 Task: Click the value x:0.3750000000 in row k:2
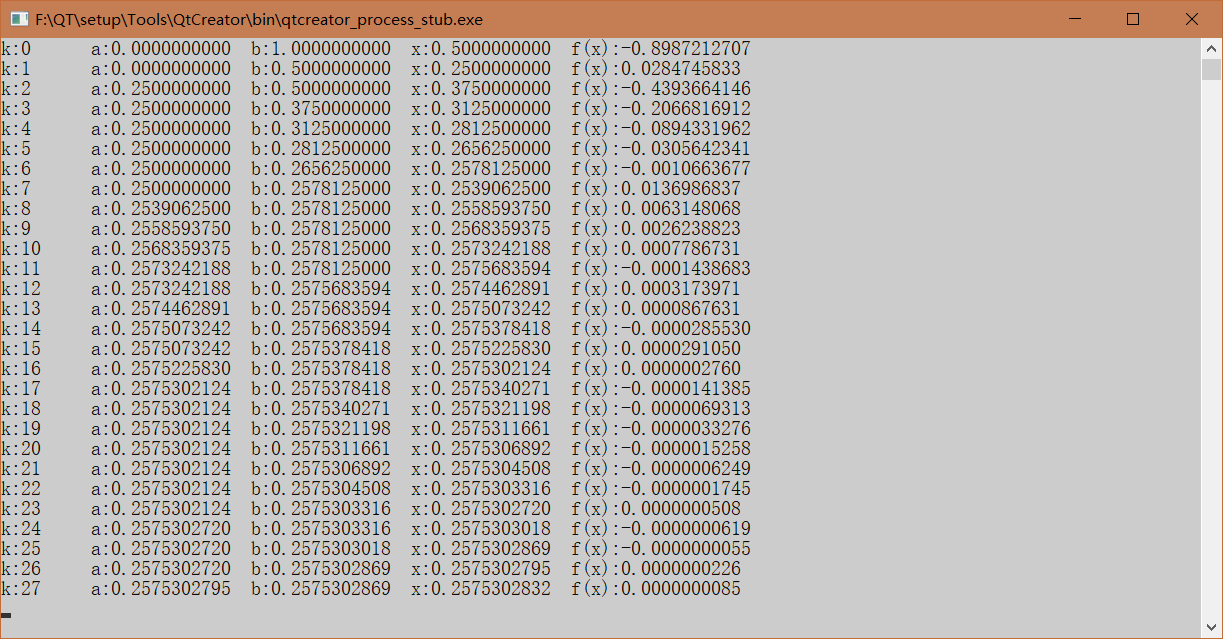[481, 89]
